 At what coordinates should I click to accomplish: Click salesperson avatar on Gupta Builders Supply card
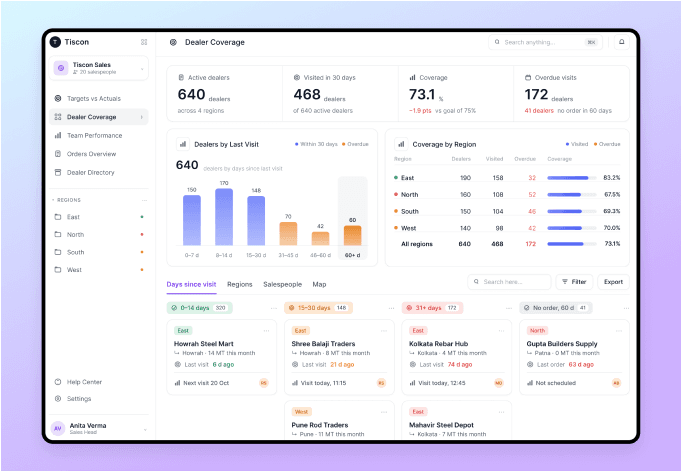click(616, 383)
